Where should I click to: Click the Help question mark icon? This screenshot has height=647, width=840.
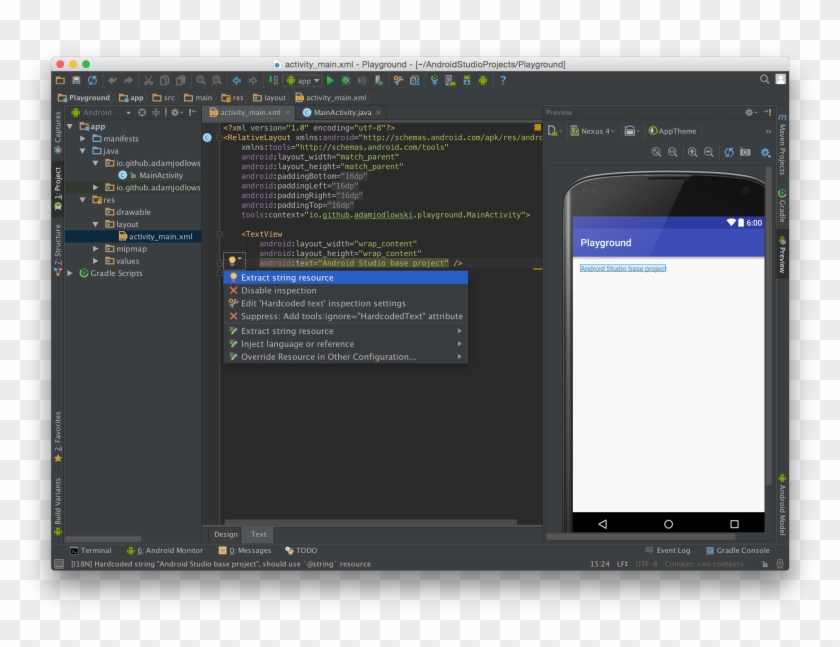coord(502,80)
